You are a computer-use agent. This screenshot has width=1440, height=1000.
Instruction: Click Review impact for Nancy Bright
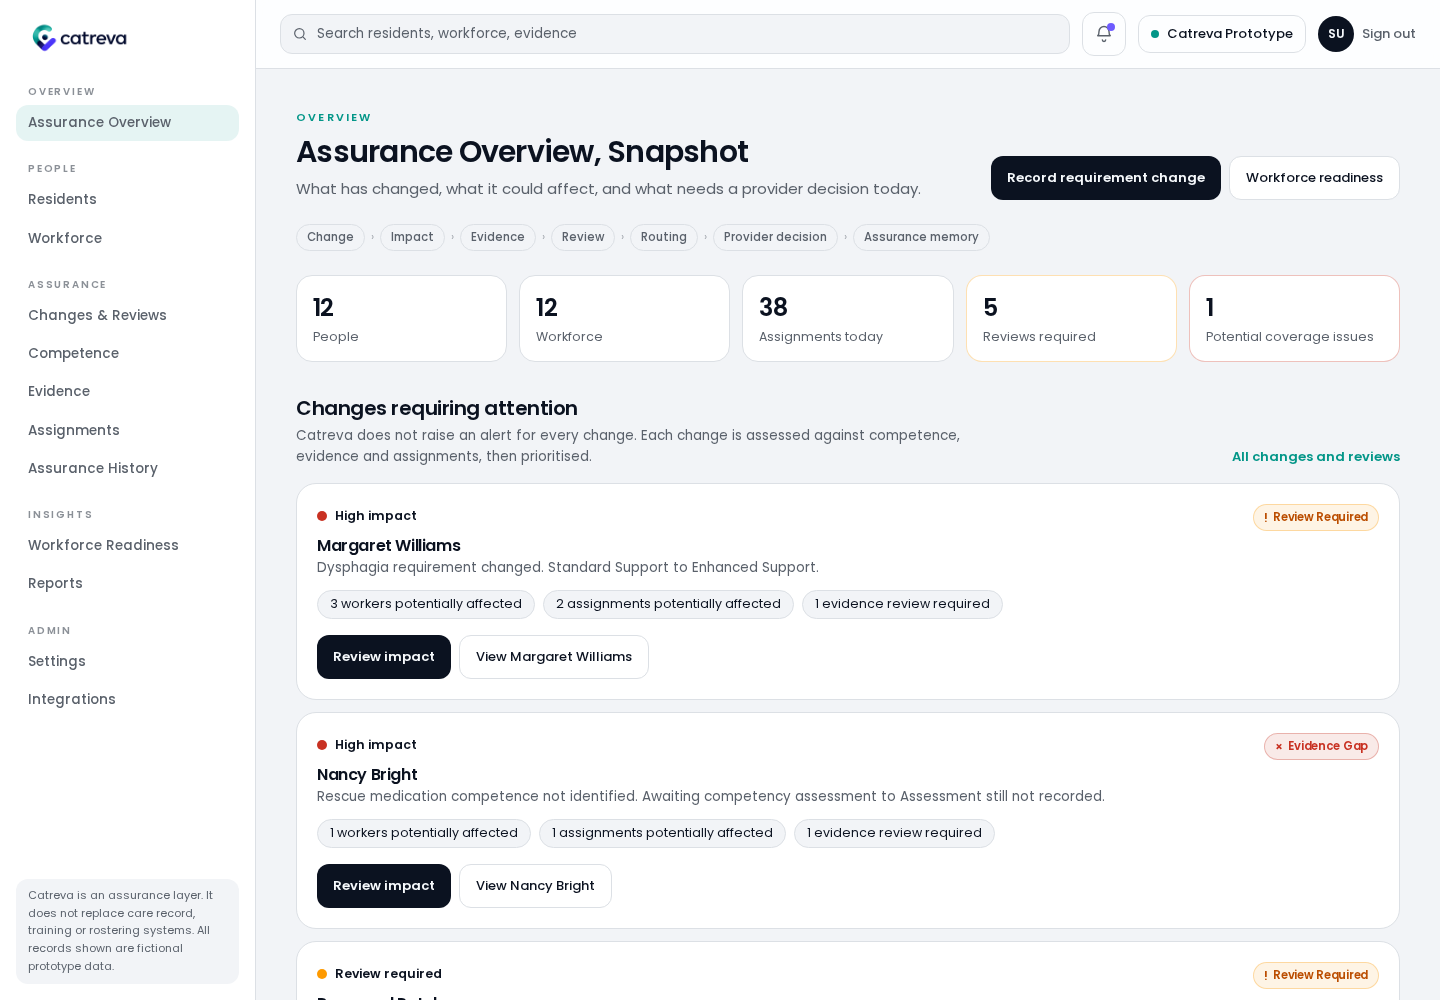384,886
